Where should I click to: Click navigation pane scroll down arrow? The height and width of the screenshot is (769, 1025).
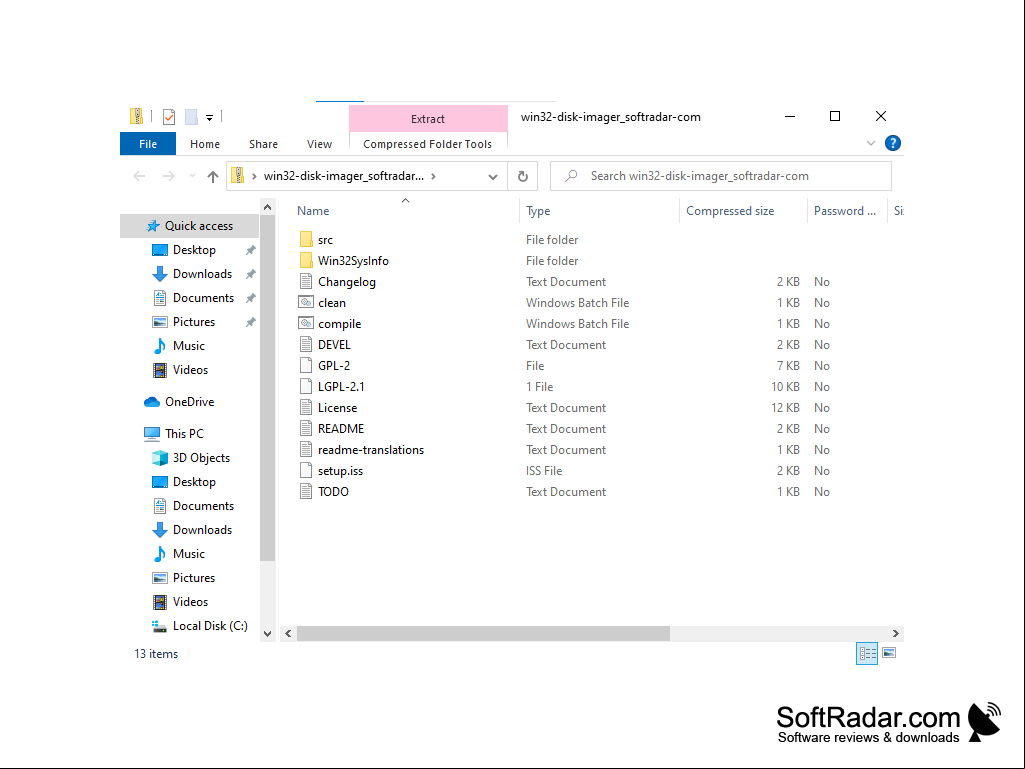click(x=267, y=634)
